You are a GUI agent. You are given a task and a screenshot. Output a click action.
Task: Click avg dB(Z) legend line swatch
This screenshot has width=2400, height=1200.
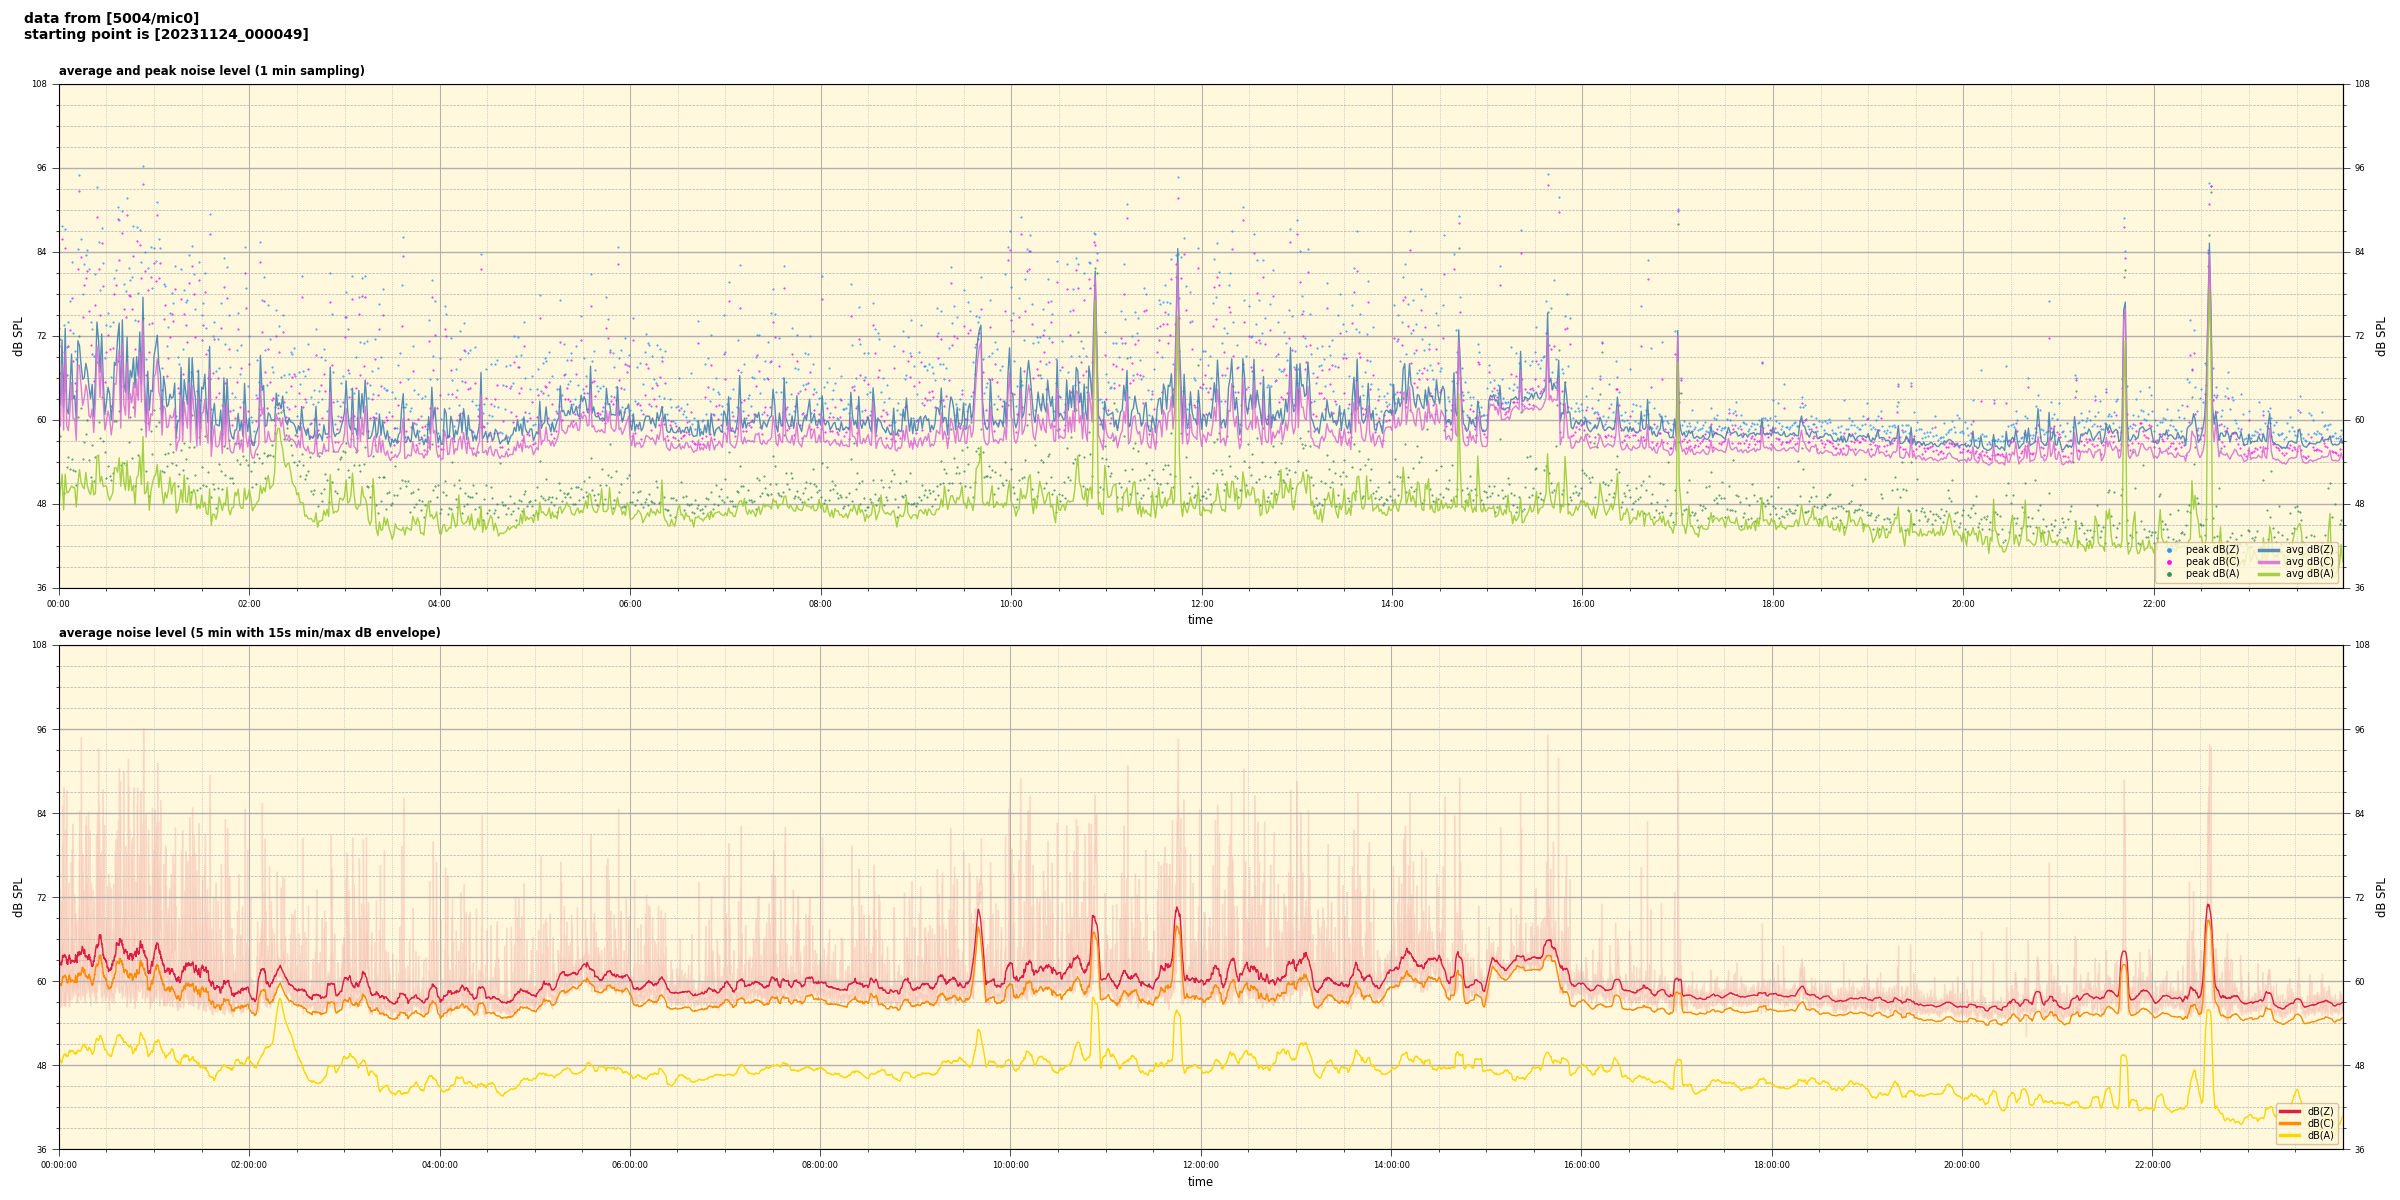tap(2269, 550)
